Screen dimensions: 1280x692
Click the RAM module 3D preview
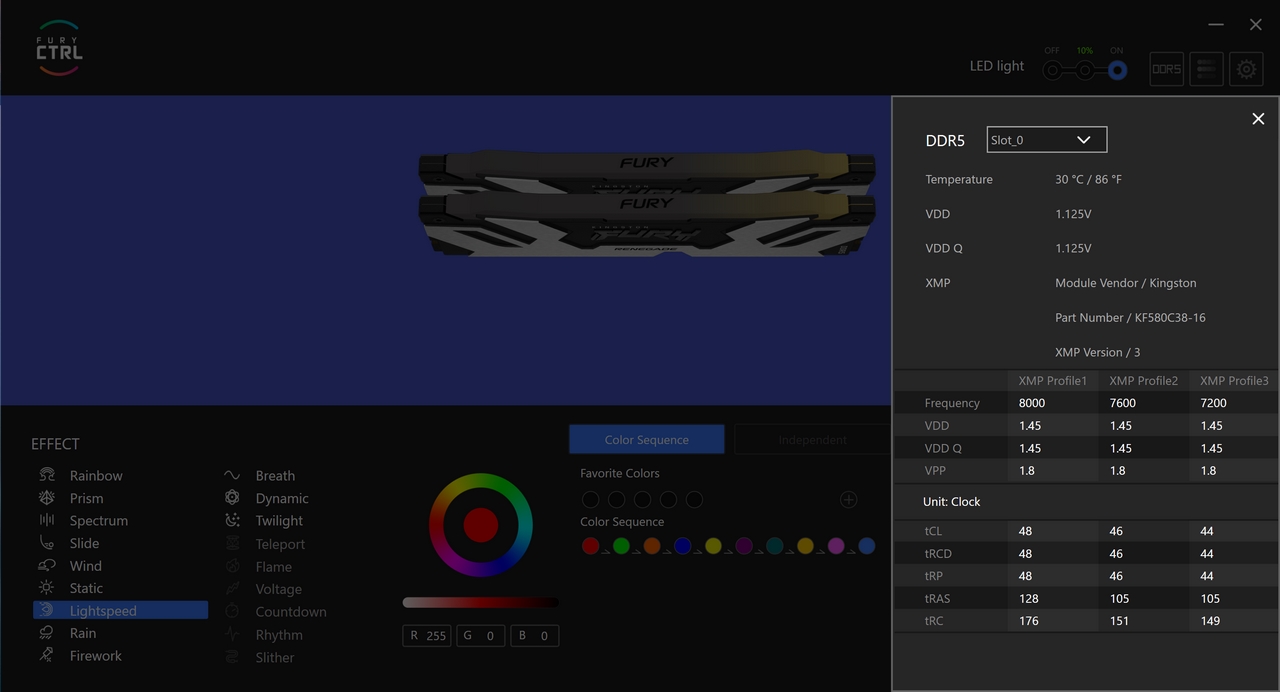tap(646, 205)
